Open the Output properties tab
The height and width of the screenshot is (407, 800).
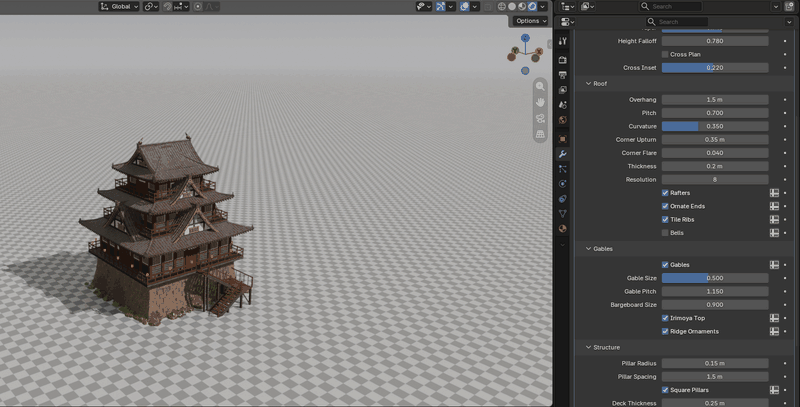(563, 75)
